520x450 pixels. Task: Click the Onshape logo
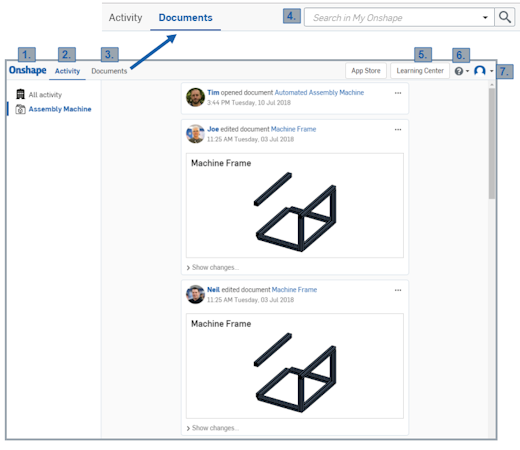point(28,70)
